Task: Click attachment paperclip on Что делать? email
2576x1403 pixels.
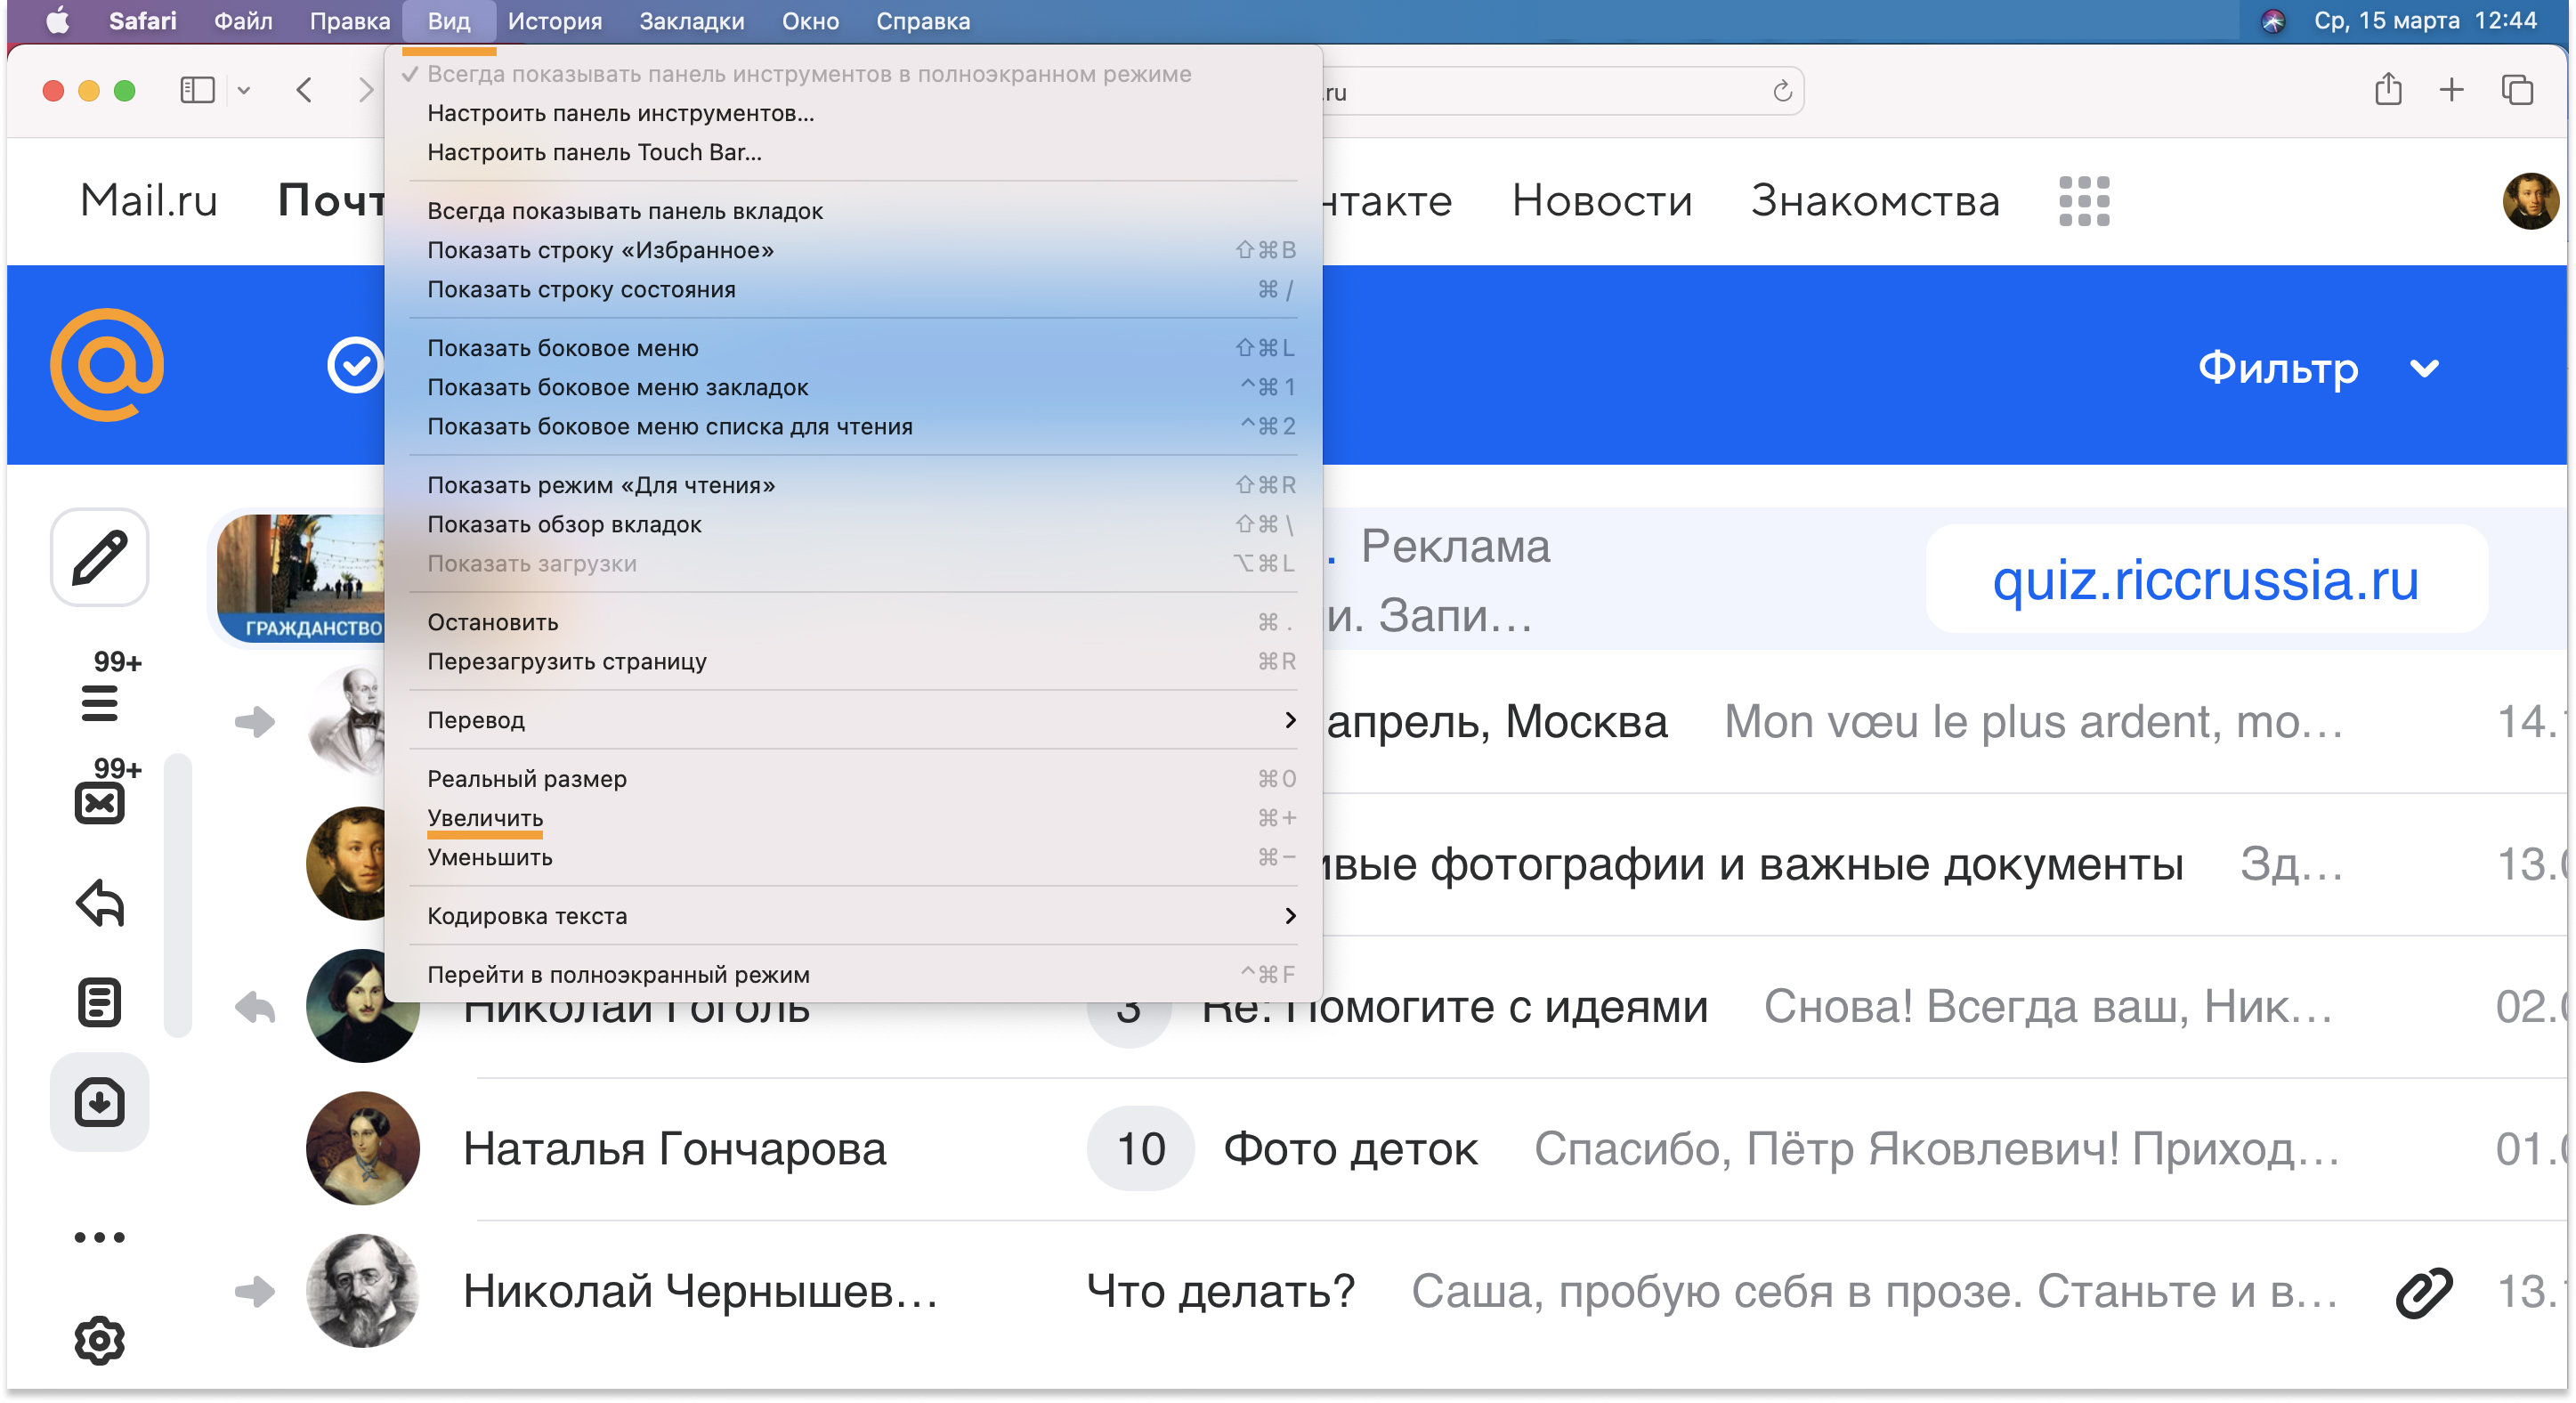Action: [x=2423, y=1291]
